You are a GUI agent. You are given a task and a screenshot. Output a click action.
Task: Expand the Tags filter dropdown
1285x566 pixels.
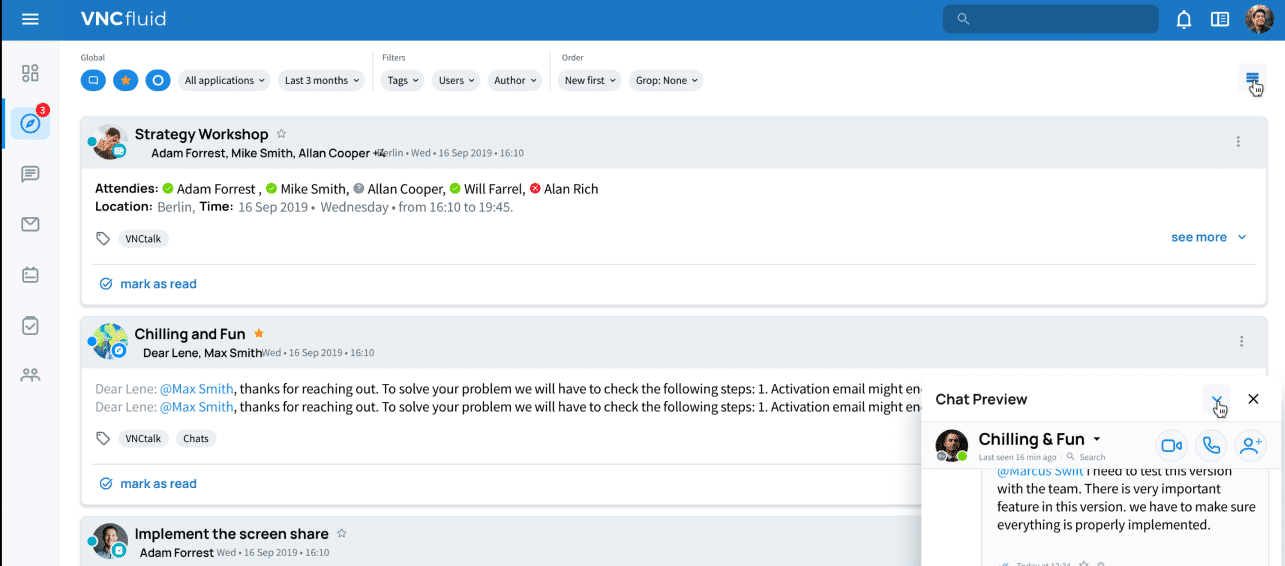point(403,80)
